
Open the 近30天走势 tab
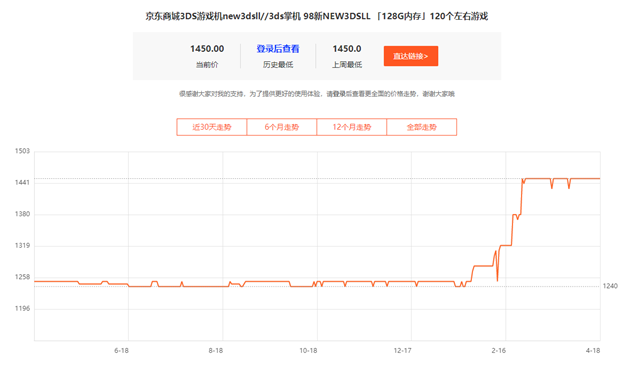pyautogui.click(x=212, y=127)
